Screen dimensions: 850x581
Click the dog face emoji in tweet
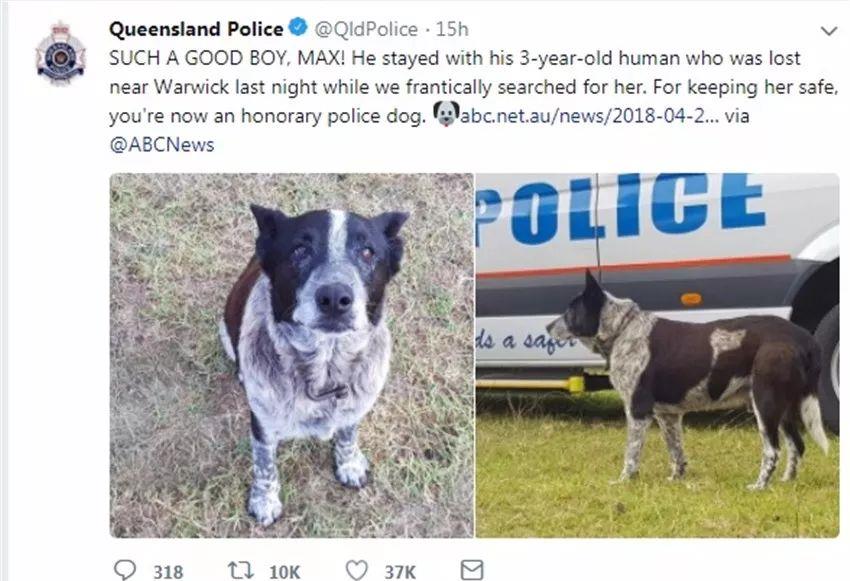(446, 114)
